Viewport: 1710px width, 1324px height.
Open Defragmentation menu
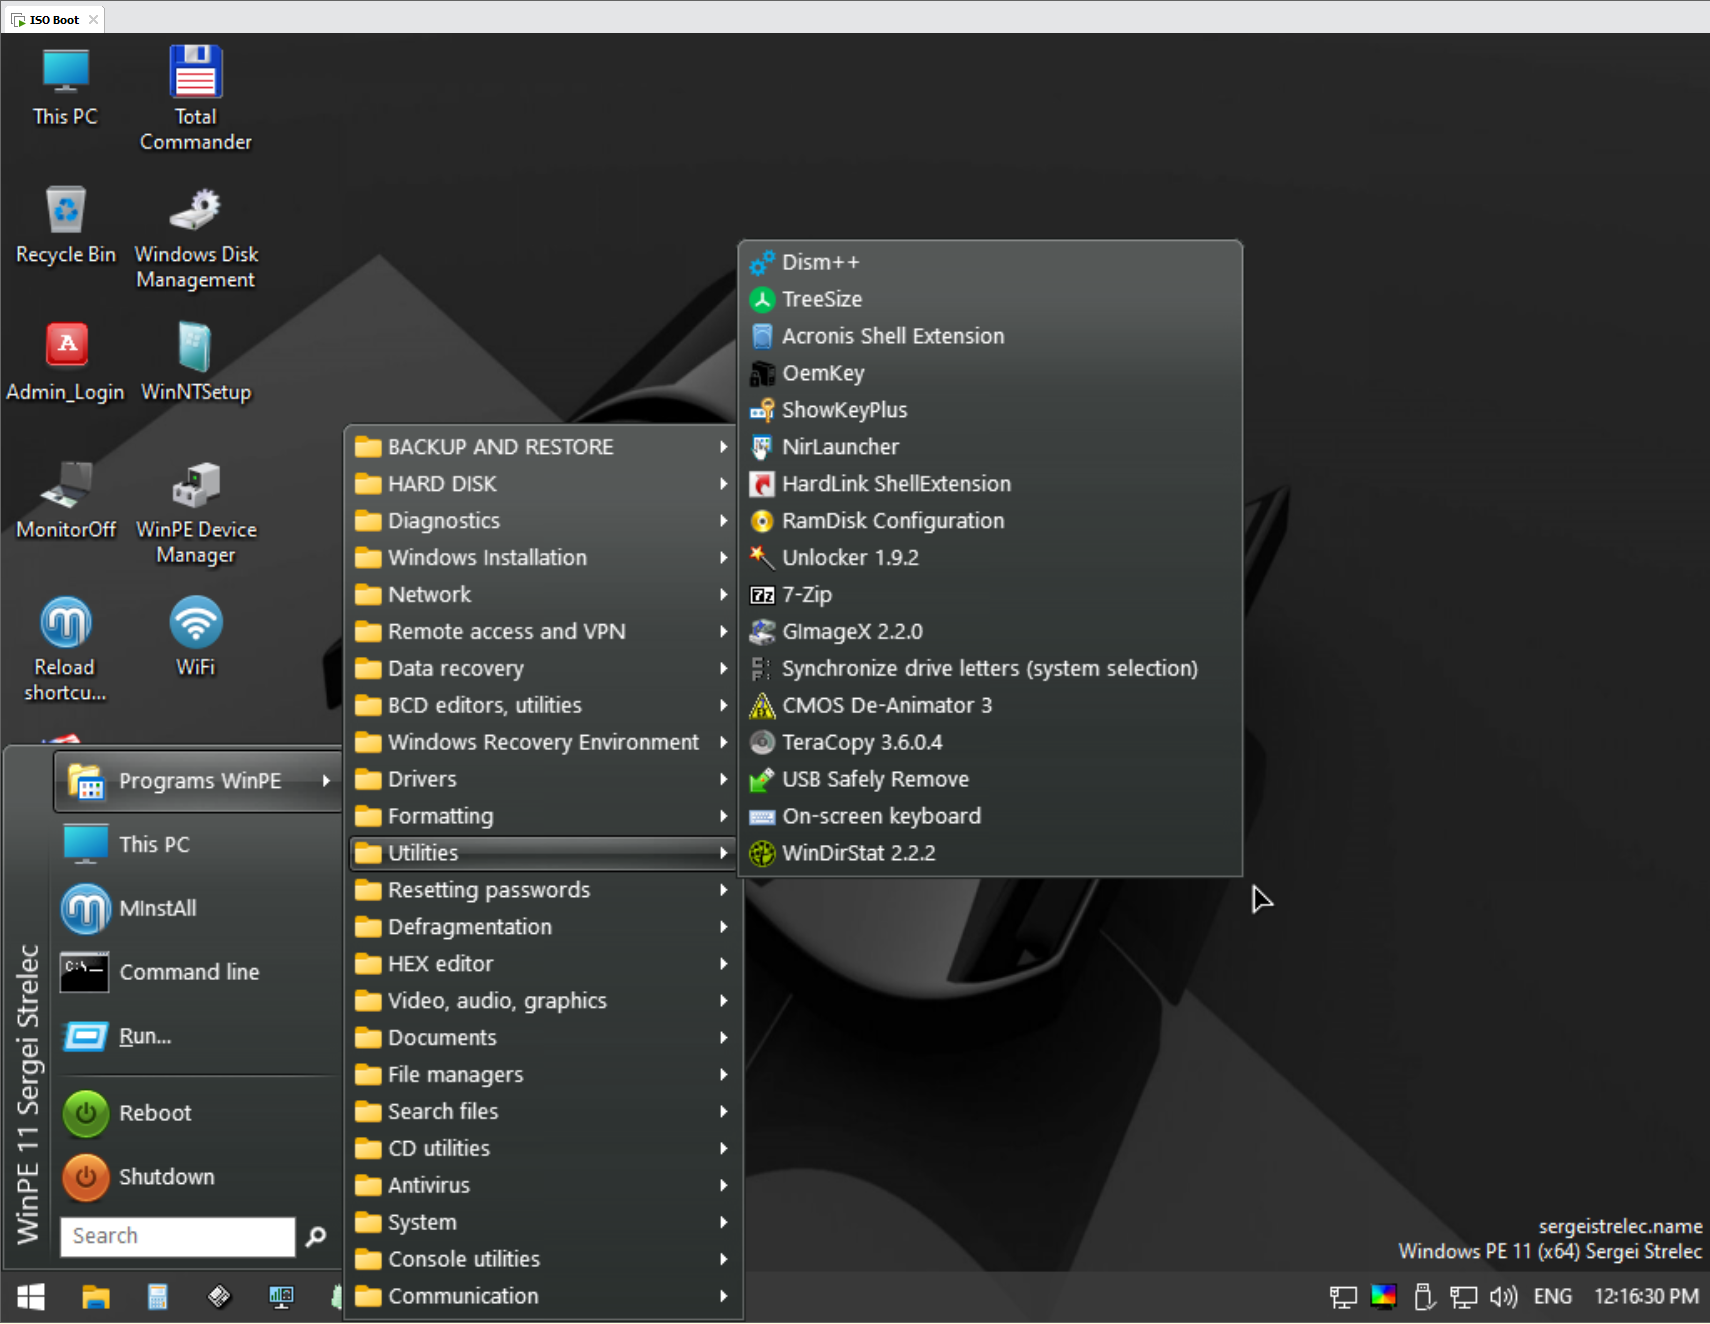(x=543, y=928)
